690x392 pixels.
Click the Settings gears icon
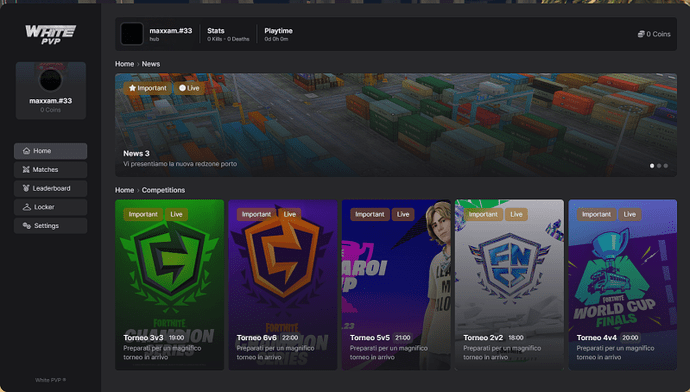[x=26, y=226]
